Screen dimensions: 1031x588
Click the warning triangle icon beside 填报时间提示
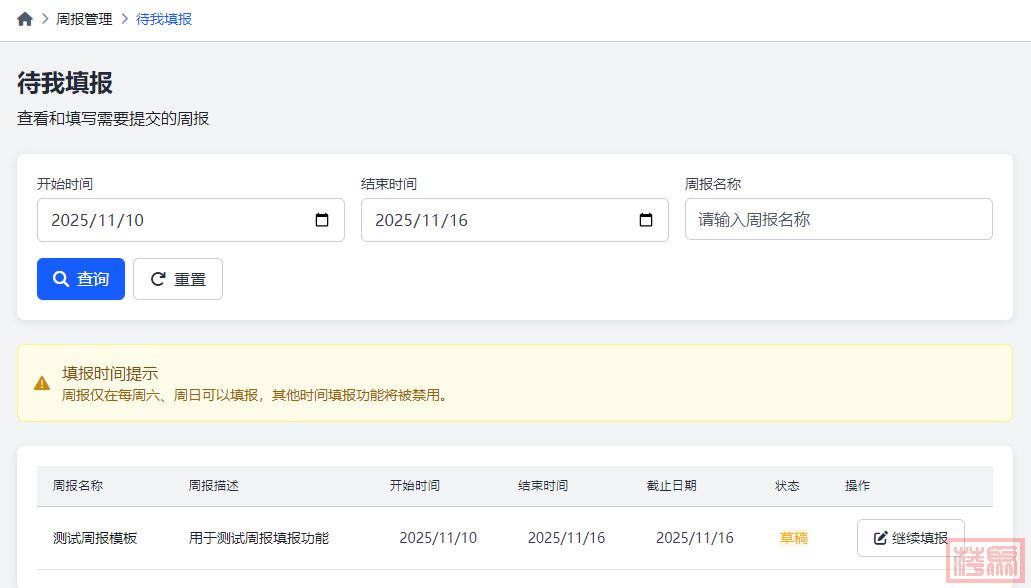coord(42,383)
